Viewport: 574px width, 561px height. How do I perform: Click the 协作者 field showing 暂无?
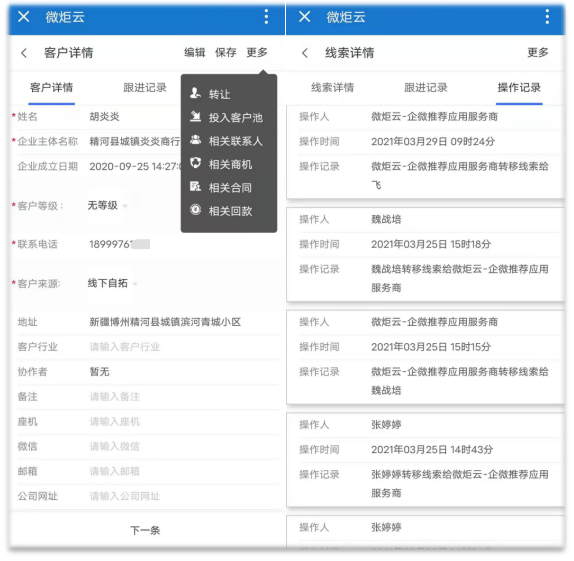100,372
